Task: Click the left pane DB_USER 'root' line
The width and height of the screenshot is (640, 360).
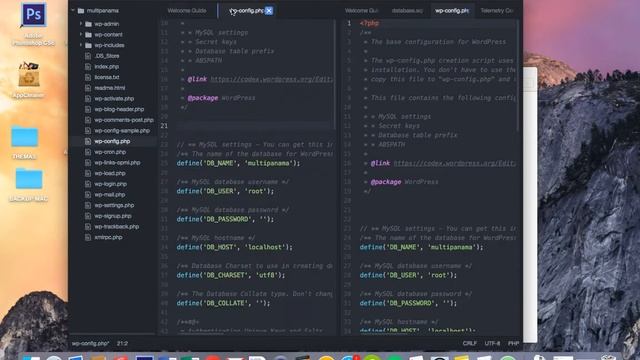Action: (x=225, y=191)
